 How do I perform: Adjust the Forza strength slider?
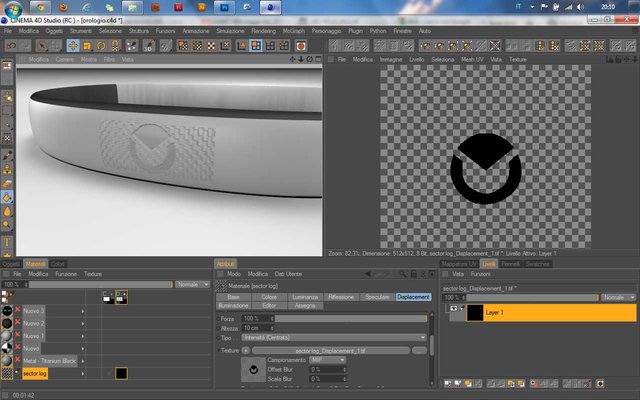point(351,318)
